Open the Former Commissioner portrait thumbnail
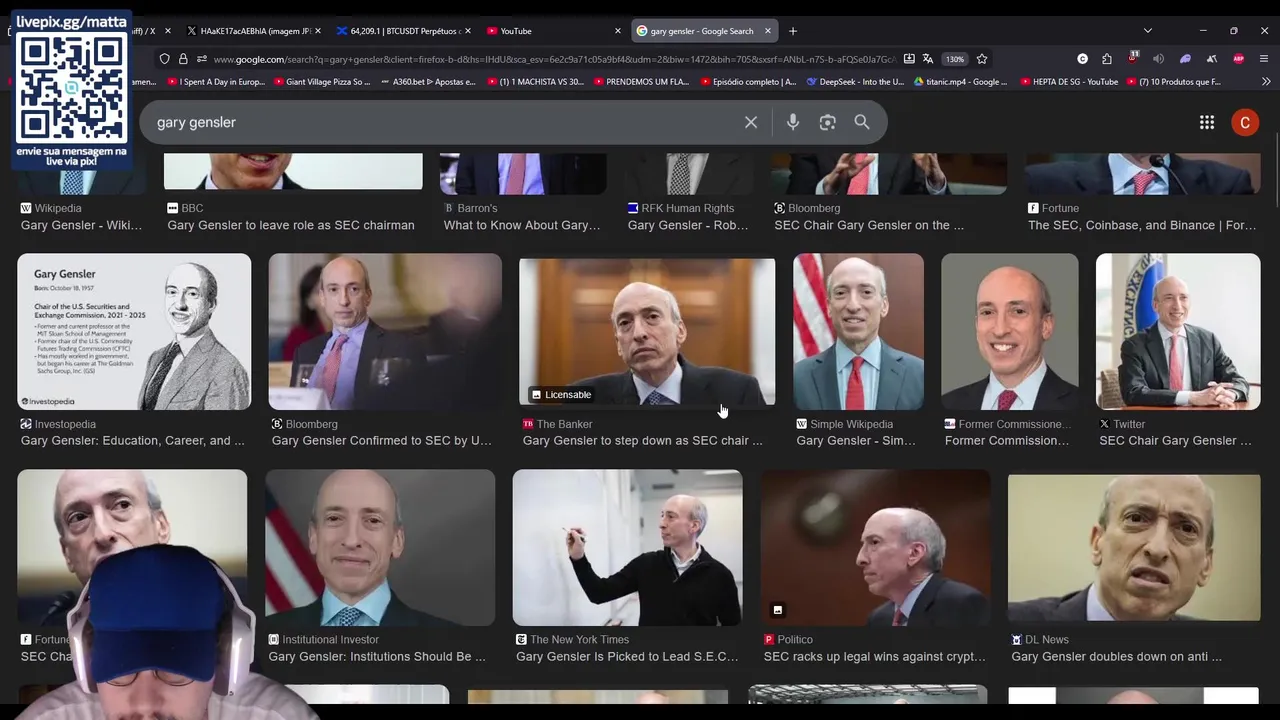The image size is (1280, 720). (1010, 331)
